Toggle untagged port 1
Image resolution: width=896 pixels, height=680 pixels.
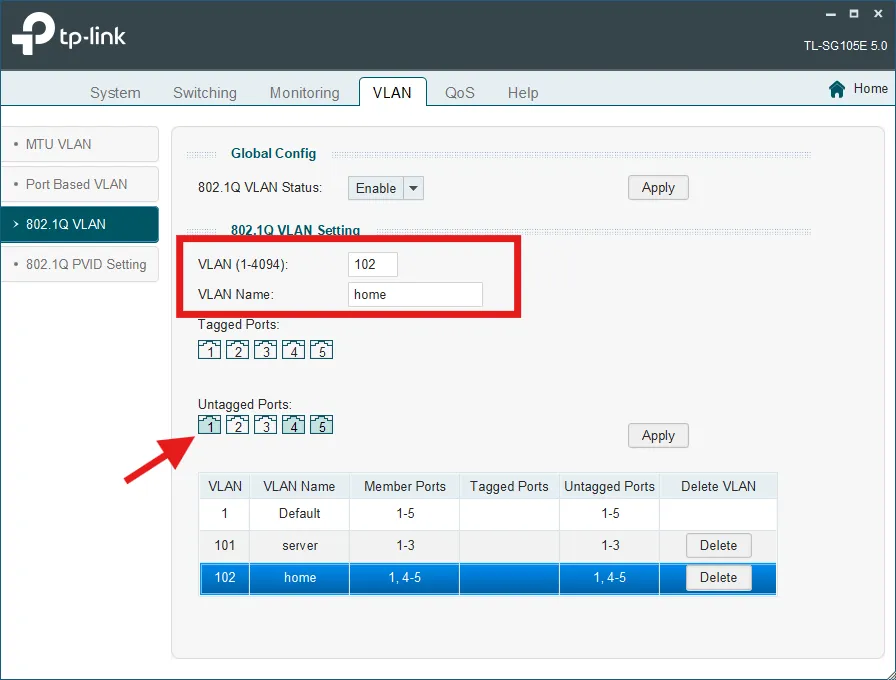(209, 425)
